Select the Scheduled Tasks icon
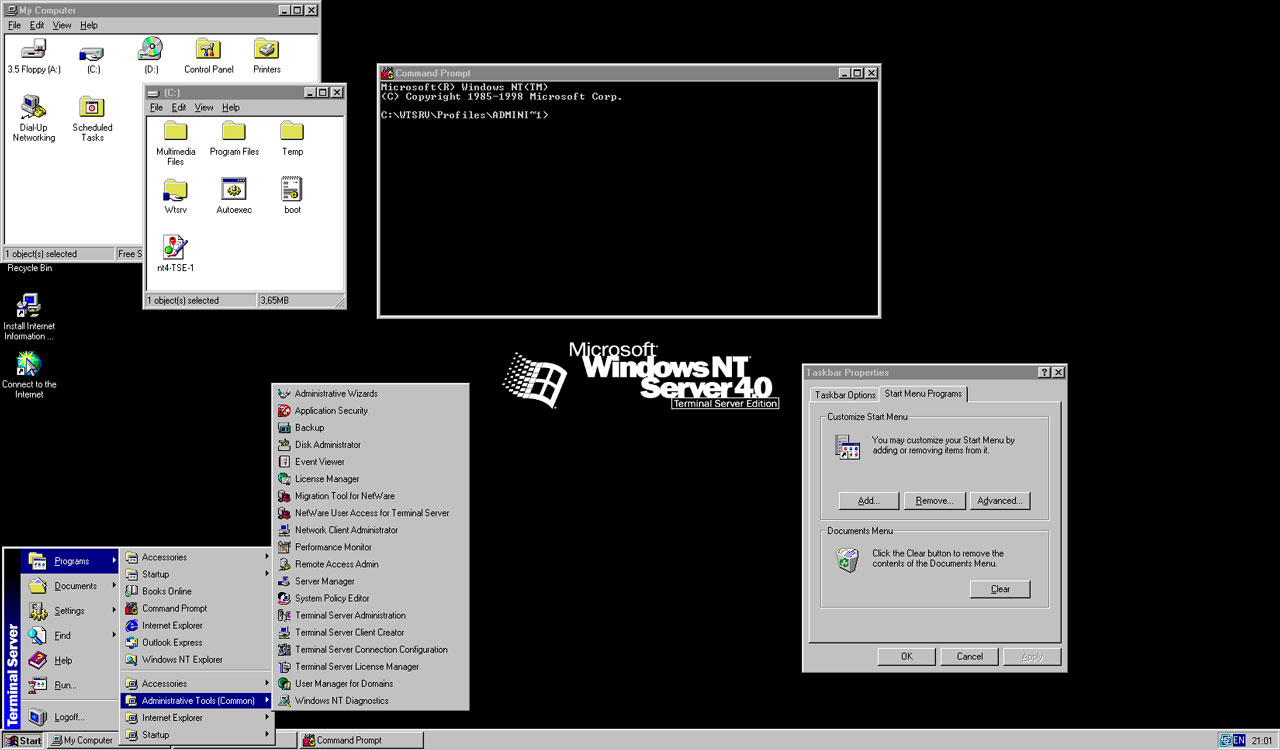Screen dimensions: 1280x750 click(x=92, y=108)
